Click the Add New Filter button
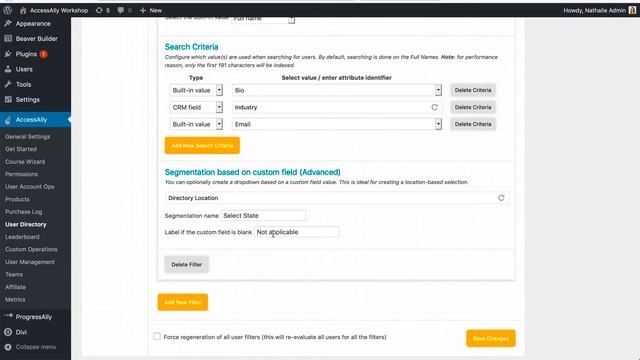Screen dimensions: 640x360 183,302
